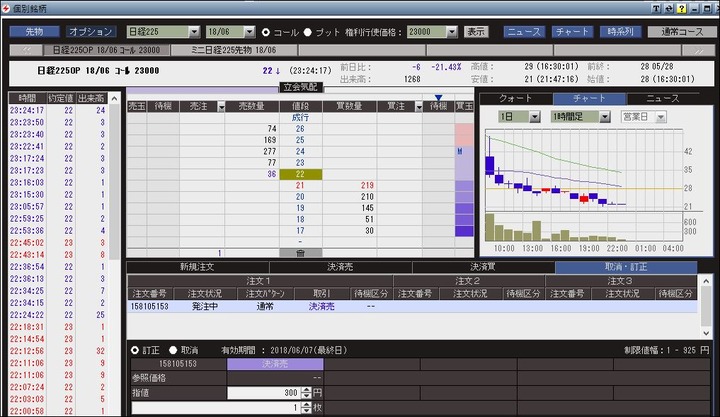Click the blue M marker in 買玉 column
This screenshot has width=720, height=417.
tap(460, 151)
